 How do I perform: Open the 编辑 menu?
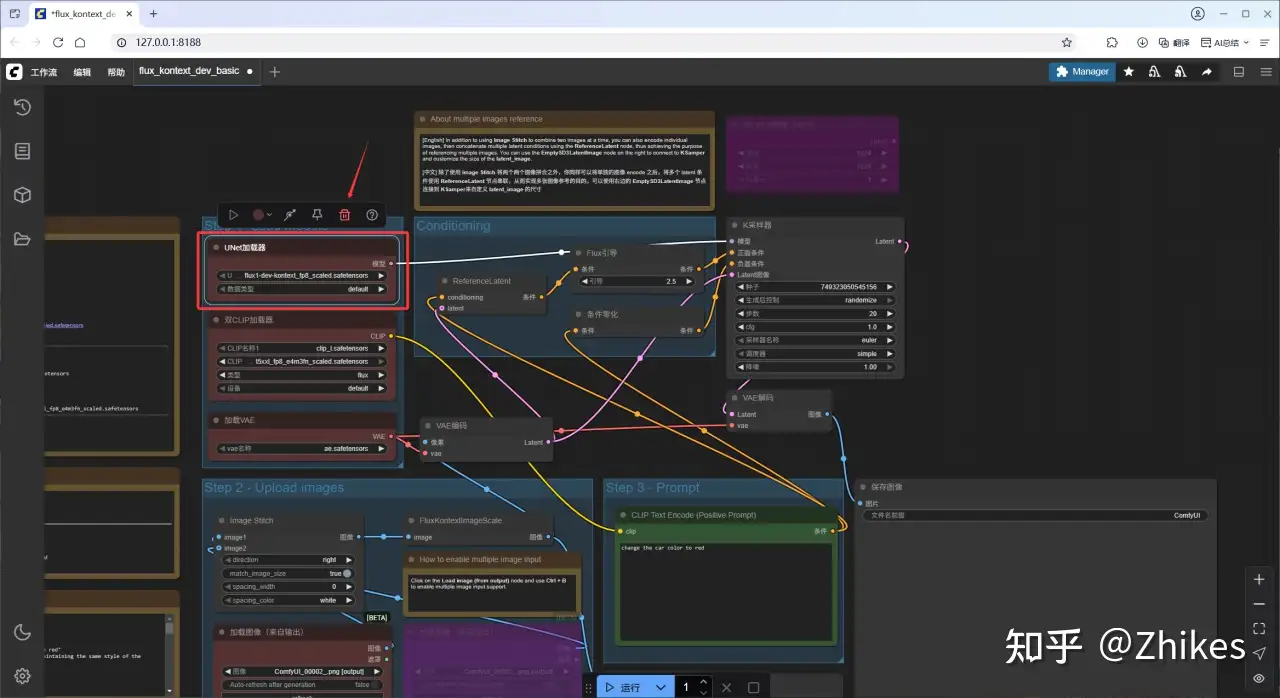point(82,72)
